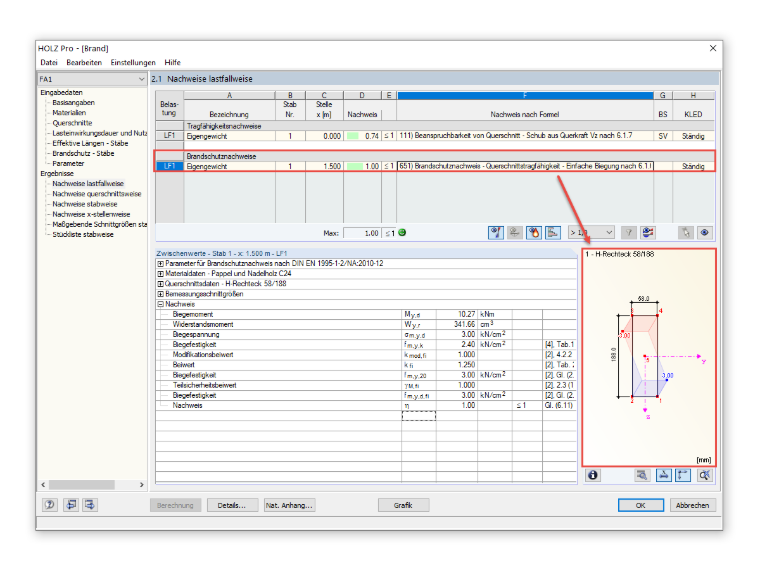
Task: Click the help question mark icon
Action: (49, 505)
